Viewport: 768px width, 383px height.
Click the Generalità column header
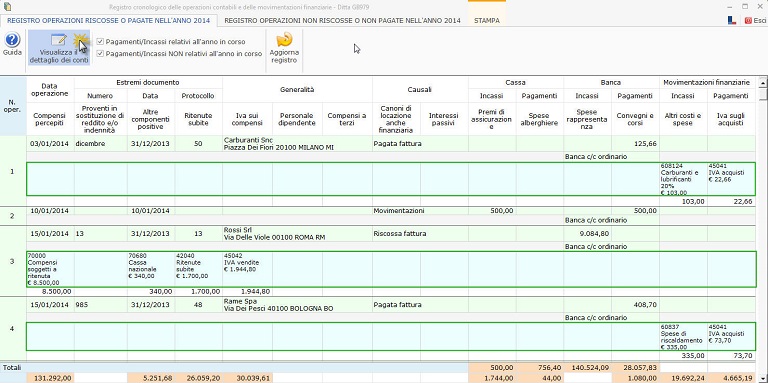pyautogui.click(x=297, y=90)
